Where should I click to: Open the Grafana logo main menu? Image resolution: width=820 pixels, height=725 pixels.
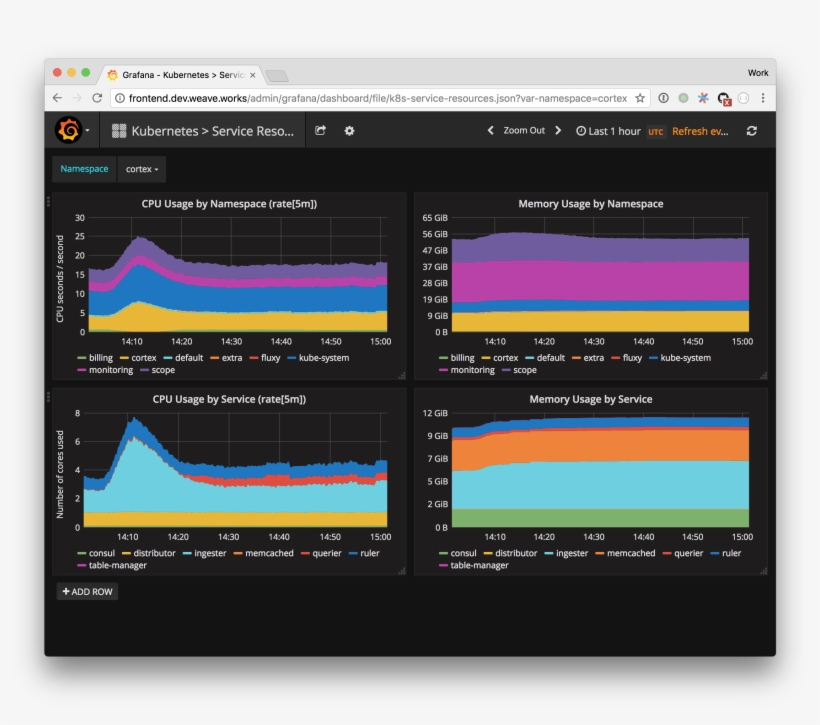coord(68,130)
